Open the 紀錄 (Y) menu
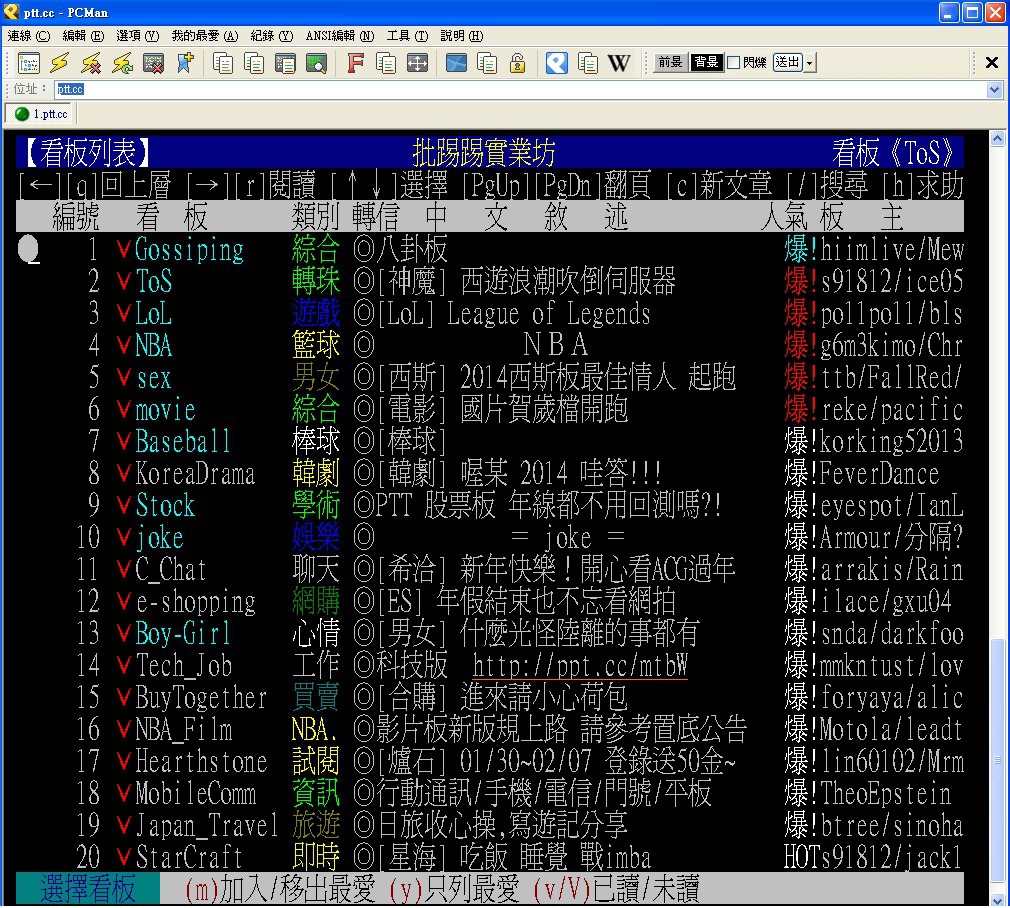Viewport: 1010px width, 908px height. point(271,36)
